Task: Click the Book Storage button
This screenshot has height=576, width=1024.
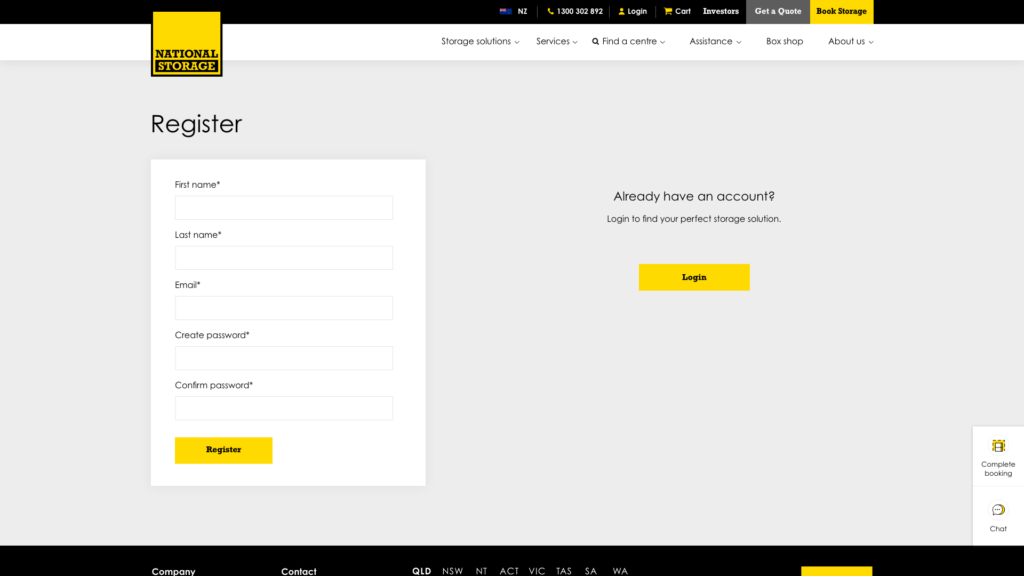Action: pyautogui.click(x=841, y=12)
